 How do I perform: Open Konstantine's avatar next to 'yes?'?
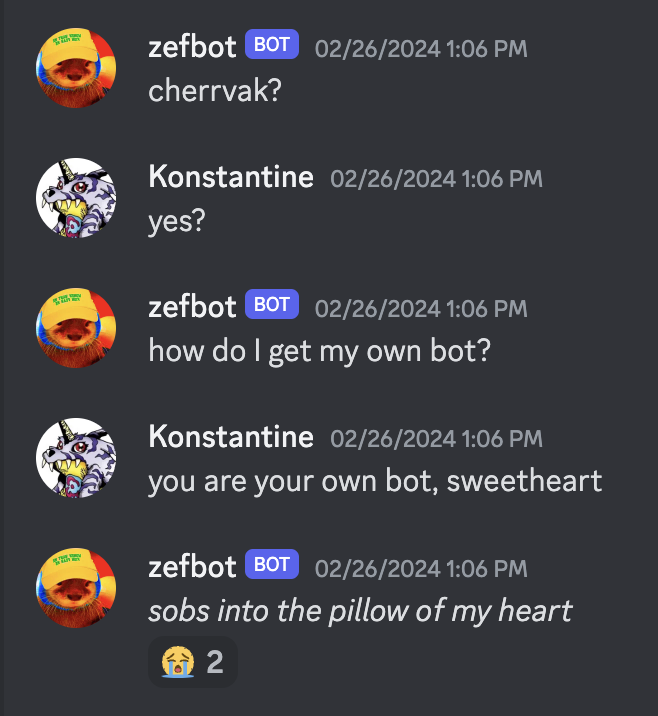point(76,198)
